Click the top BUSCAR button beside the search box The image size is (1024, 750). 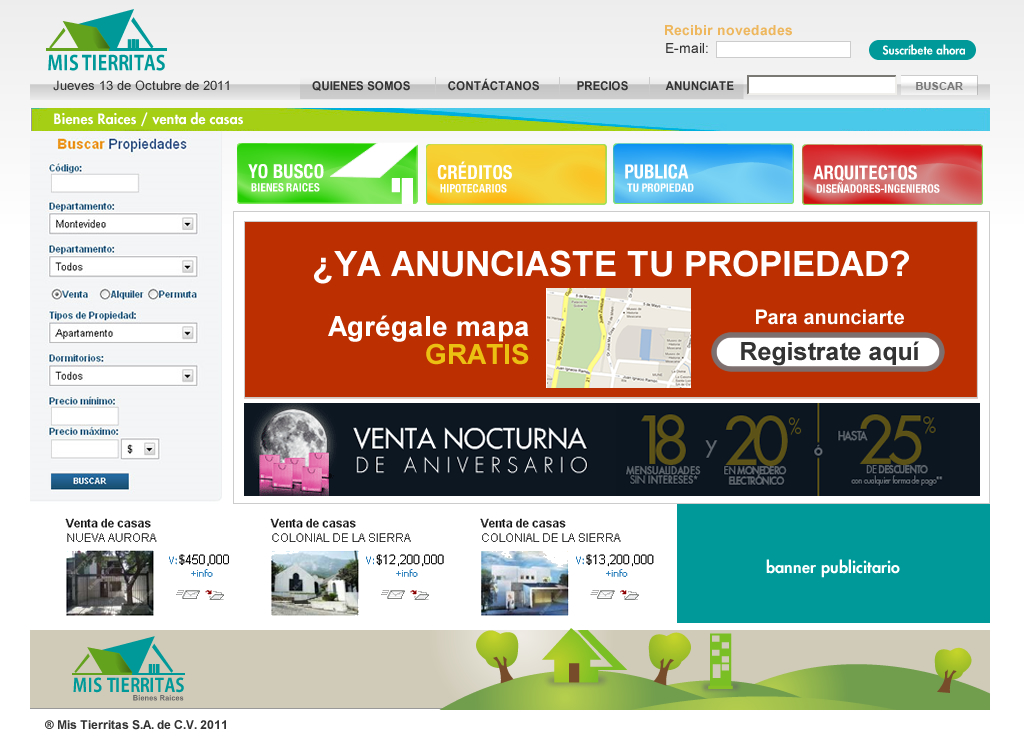click(938, 86)
